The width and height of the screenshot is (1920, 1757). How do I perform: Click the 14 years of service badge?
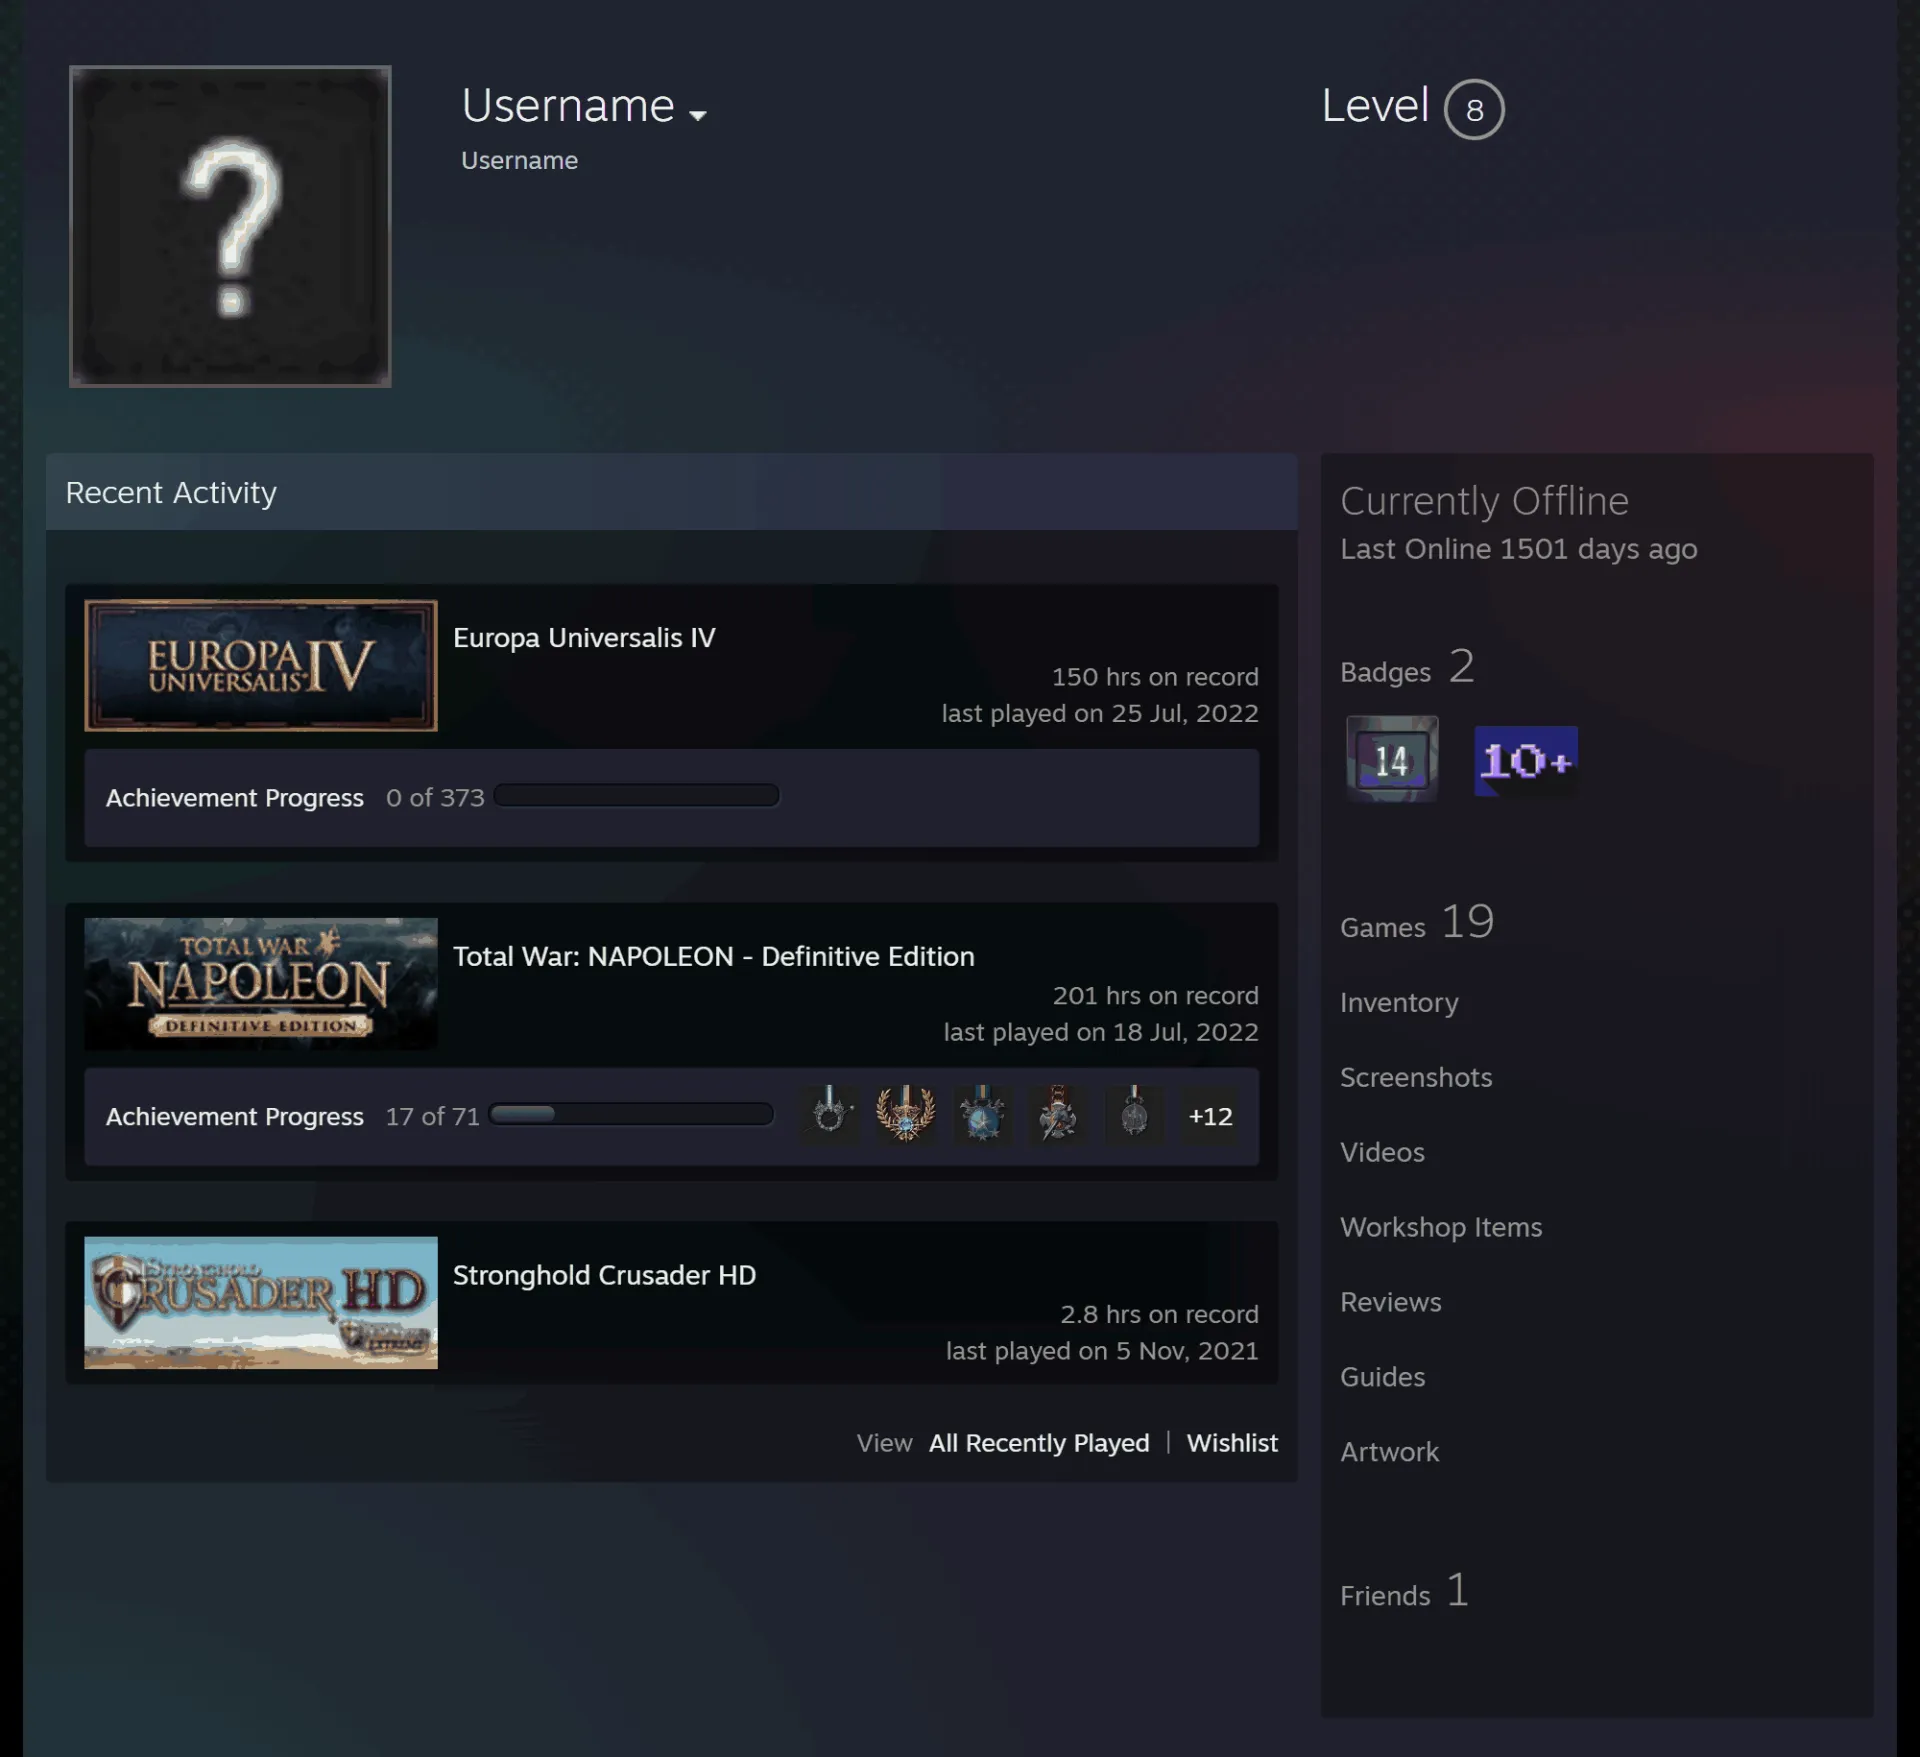tap(1392, 759)
